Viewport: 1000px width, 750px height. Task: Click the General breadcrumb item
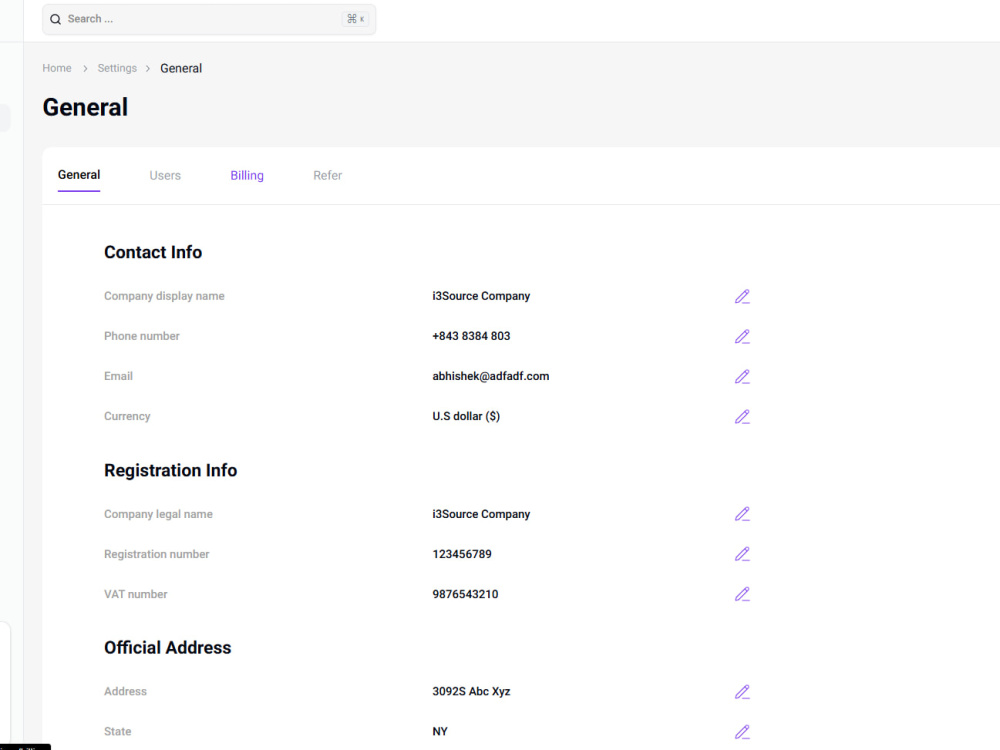[181, 68]
